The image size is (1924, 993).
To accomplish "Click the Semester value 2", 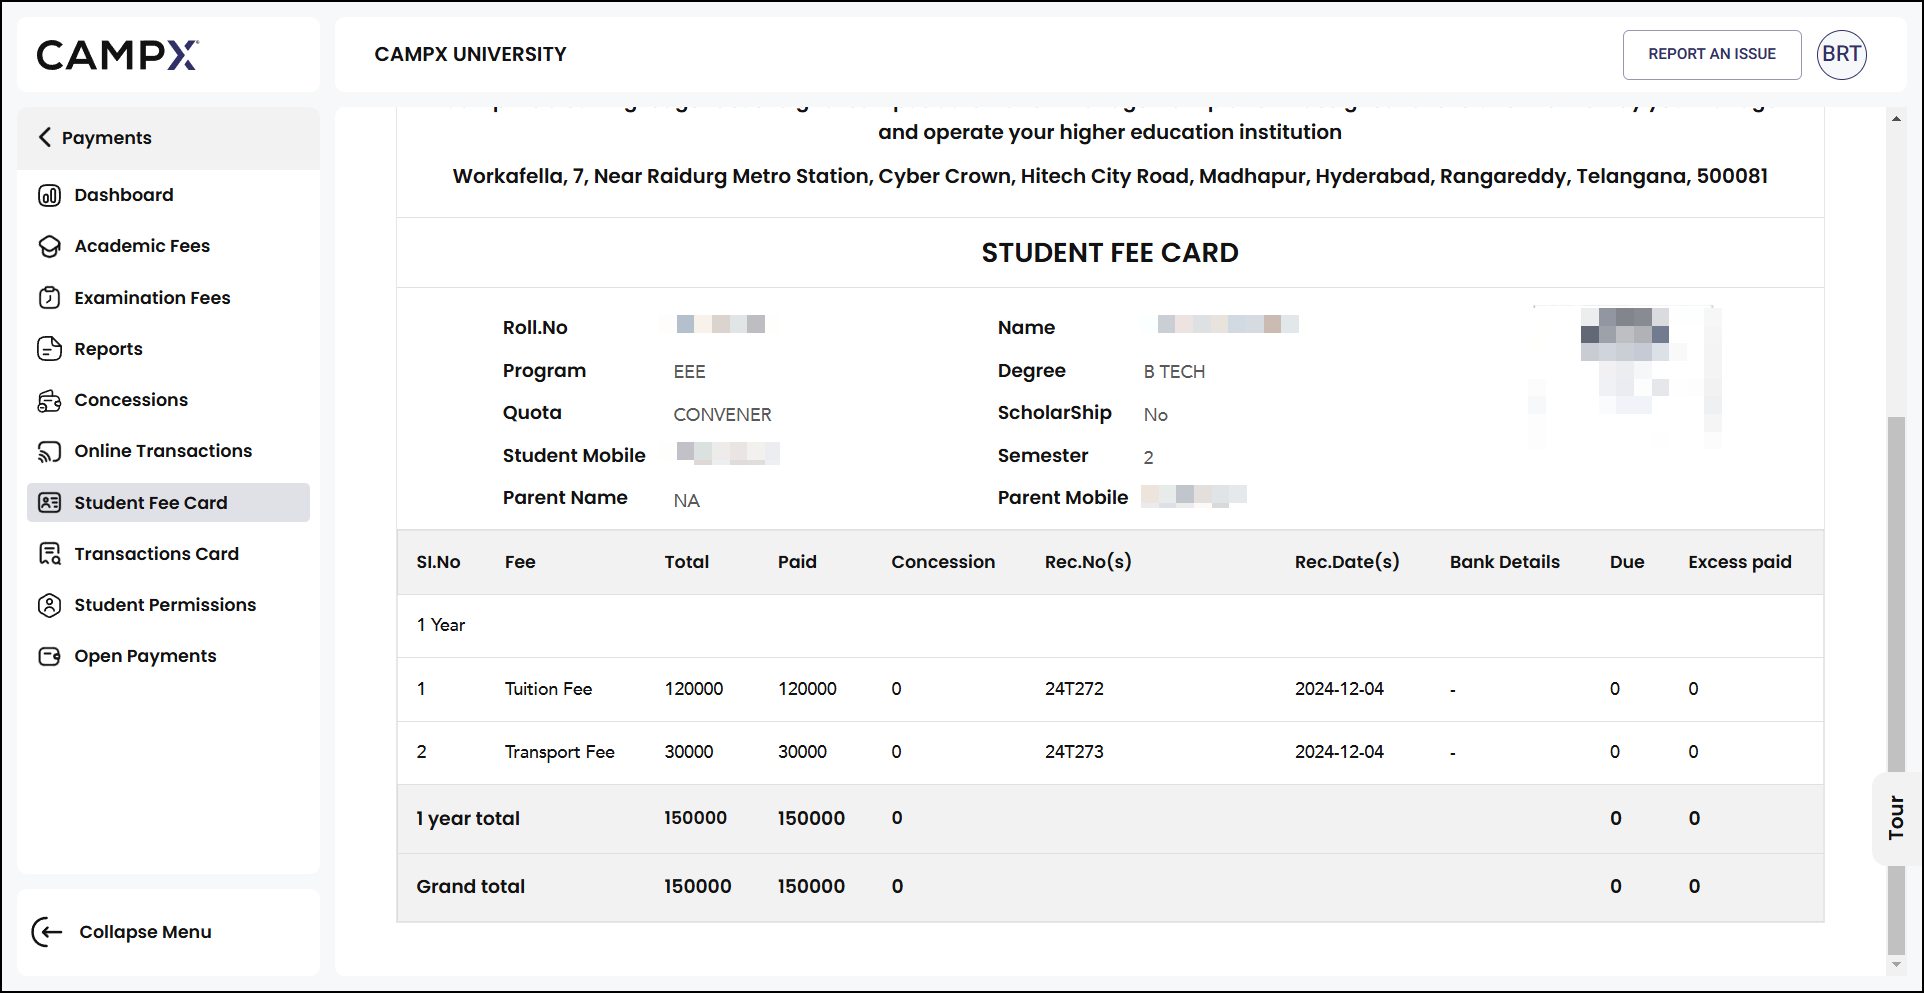I will click(x=1148, y=458).
